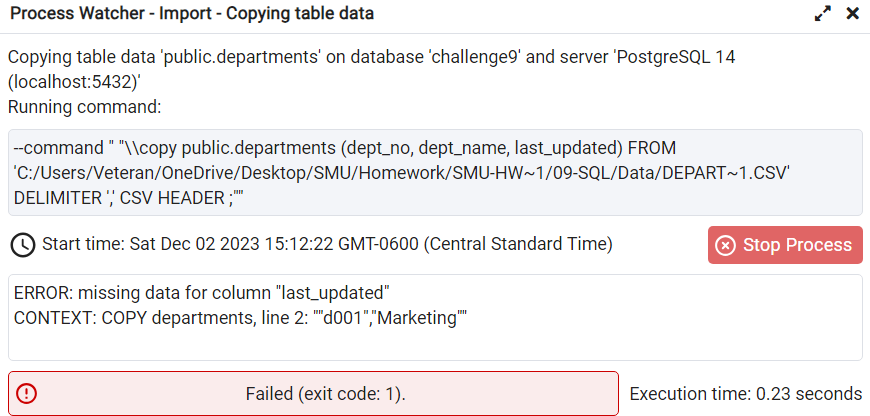Click the Process Watcher dialog title

coord(192,14)
